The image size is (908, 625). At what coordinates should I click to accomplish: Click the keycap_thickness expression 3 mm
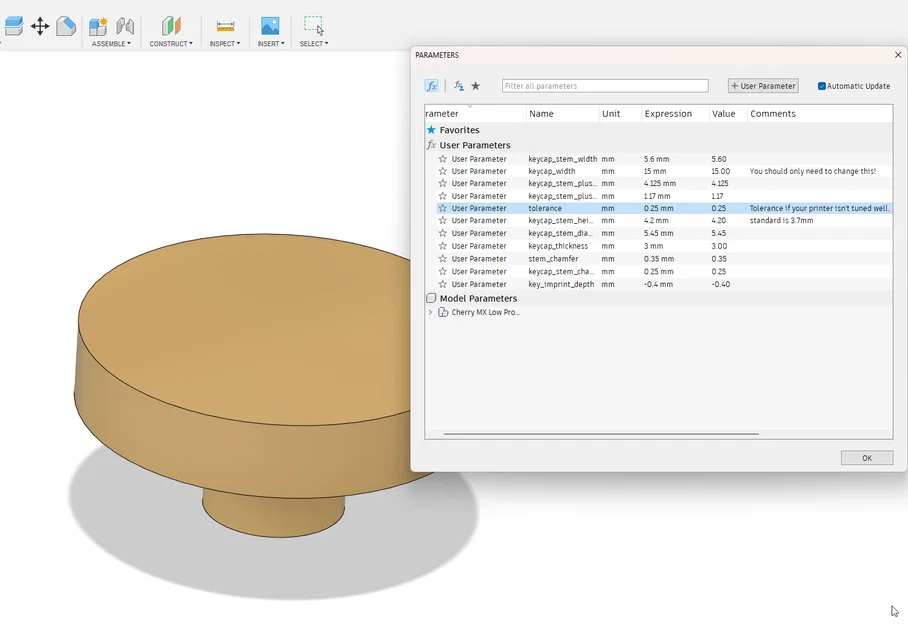click(x=654, y=246)
